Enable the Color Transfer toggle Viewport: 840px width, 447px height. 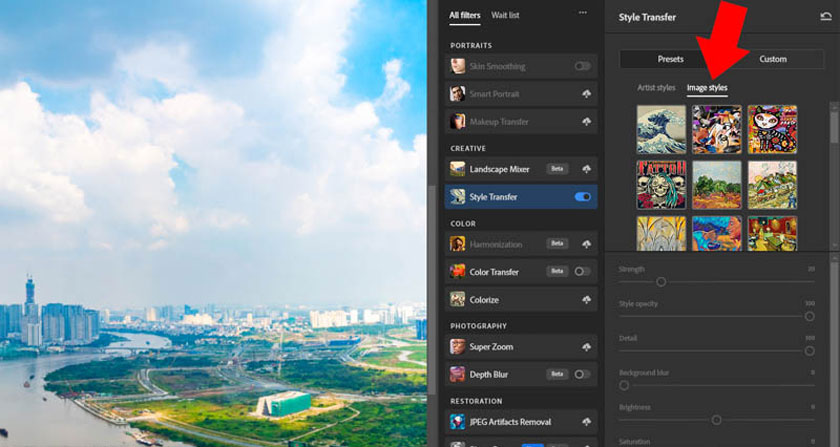(x=582, y=272)
